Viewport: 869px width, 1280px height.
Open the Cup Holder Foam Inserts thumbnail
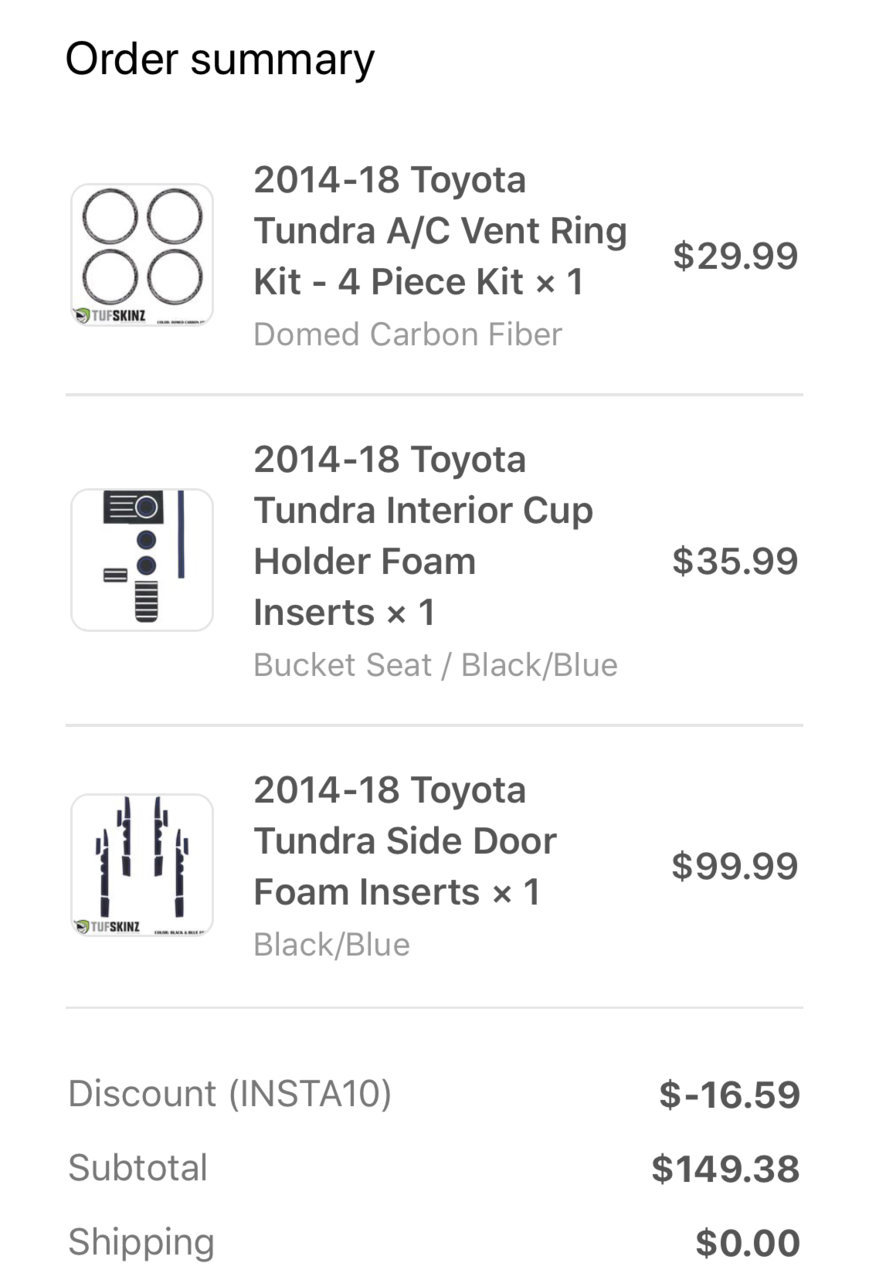(x=142, y=560)
